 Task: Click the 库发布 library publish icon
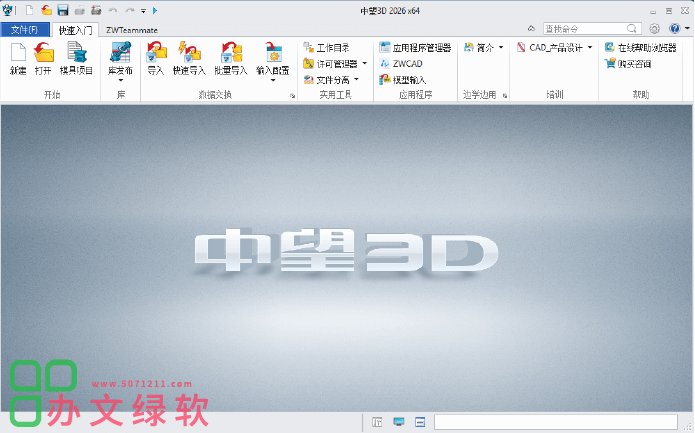(x=121, y=53)
